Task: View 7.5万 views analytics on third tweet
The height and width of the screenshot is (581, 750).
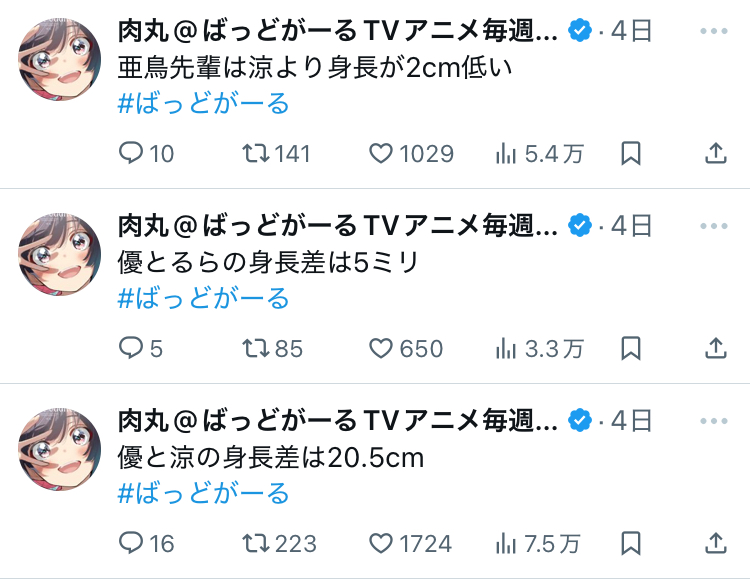Action: [x=538, y=544]
